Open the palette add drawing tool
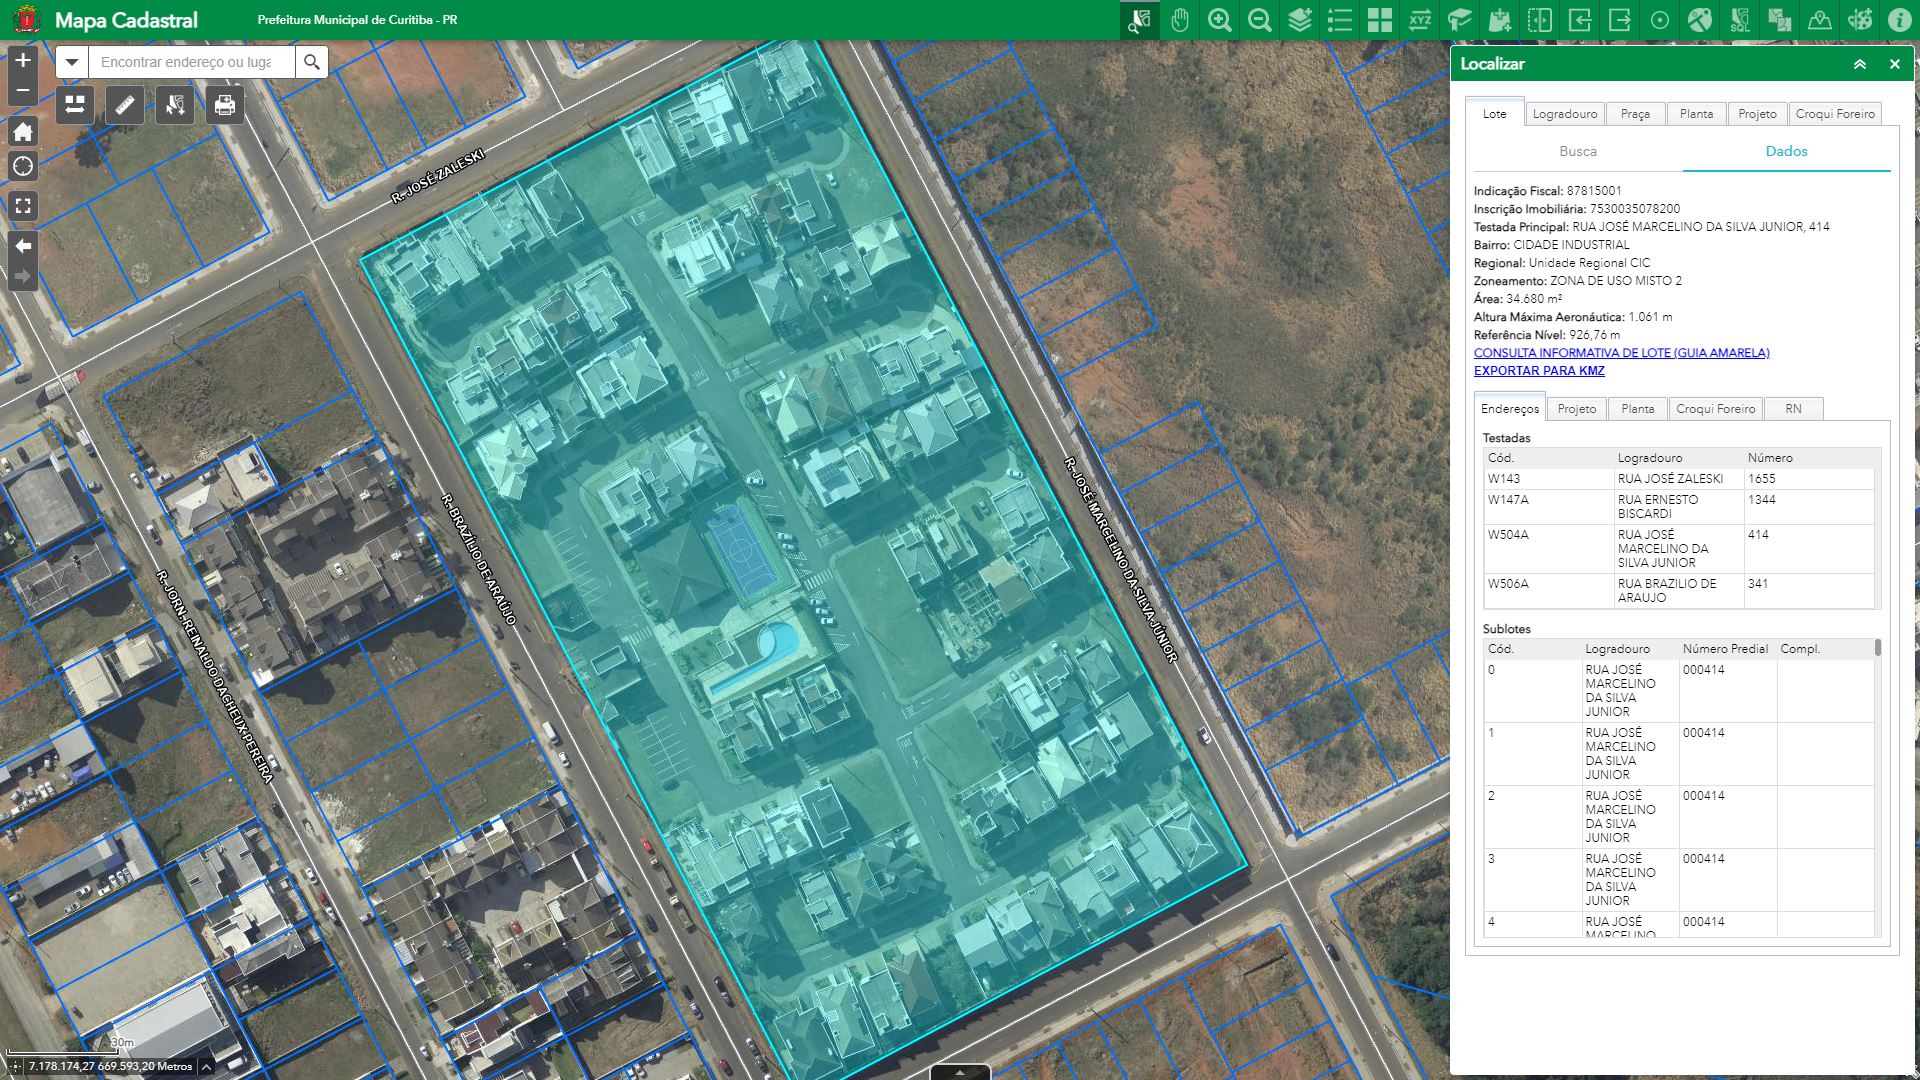This screenshot has width=1920, height=1080. [x=1860, y=20]
